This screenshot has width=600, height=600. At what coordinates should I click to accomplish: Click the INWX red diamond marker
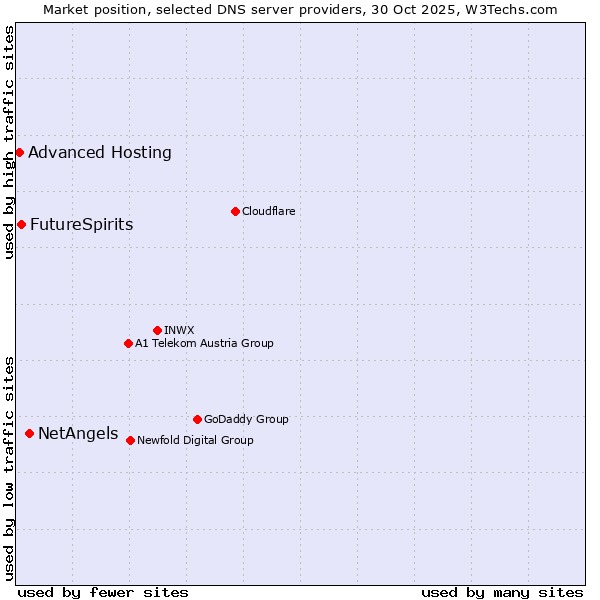[x=157, y=330]
